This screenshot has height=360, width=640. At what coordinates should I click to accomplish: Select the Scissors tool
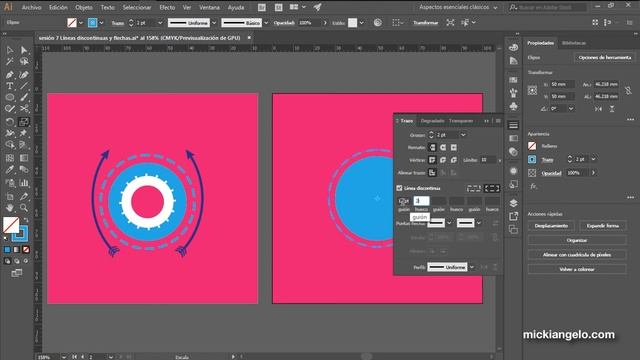click(24, 109)
